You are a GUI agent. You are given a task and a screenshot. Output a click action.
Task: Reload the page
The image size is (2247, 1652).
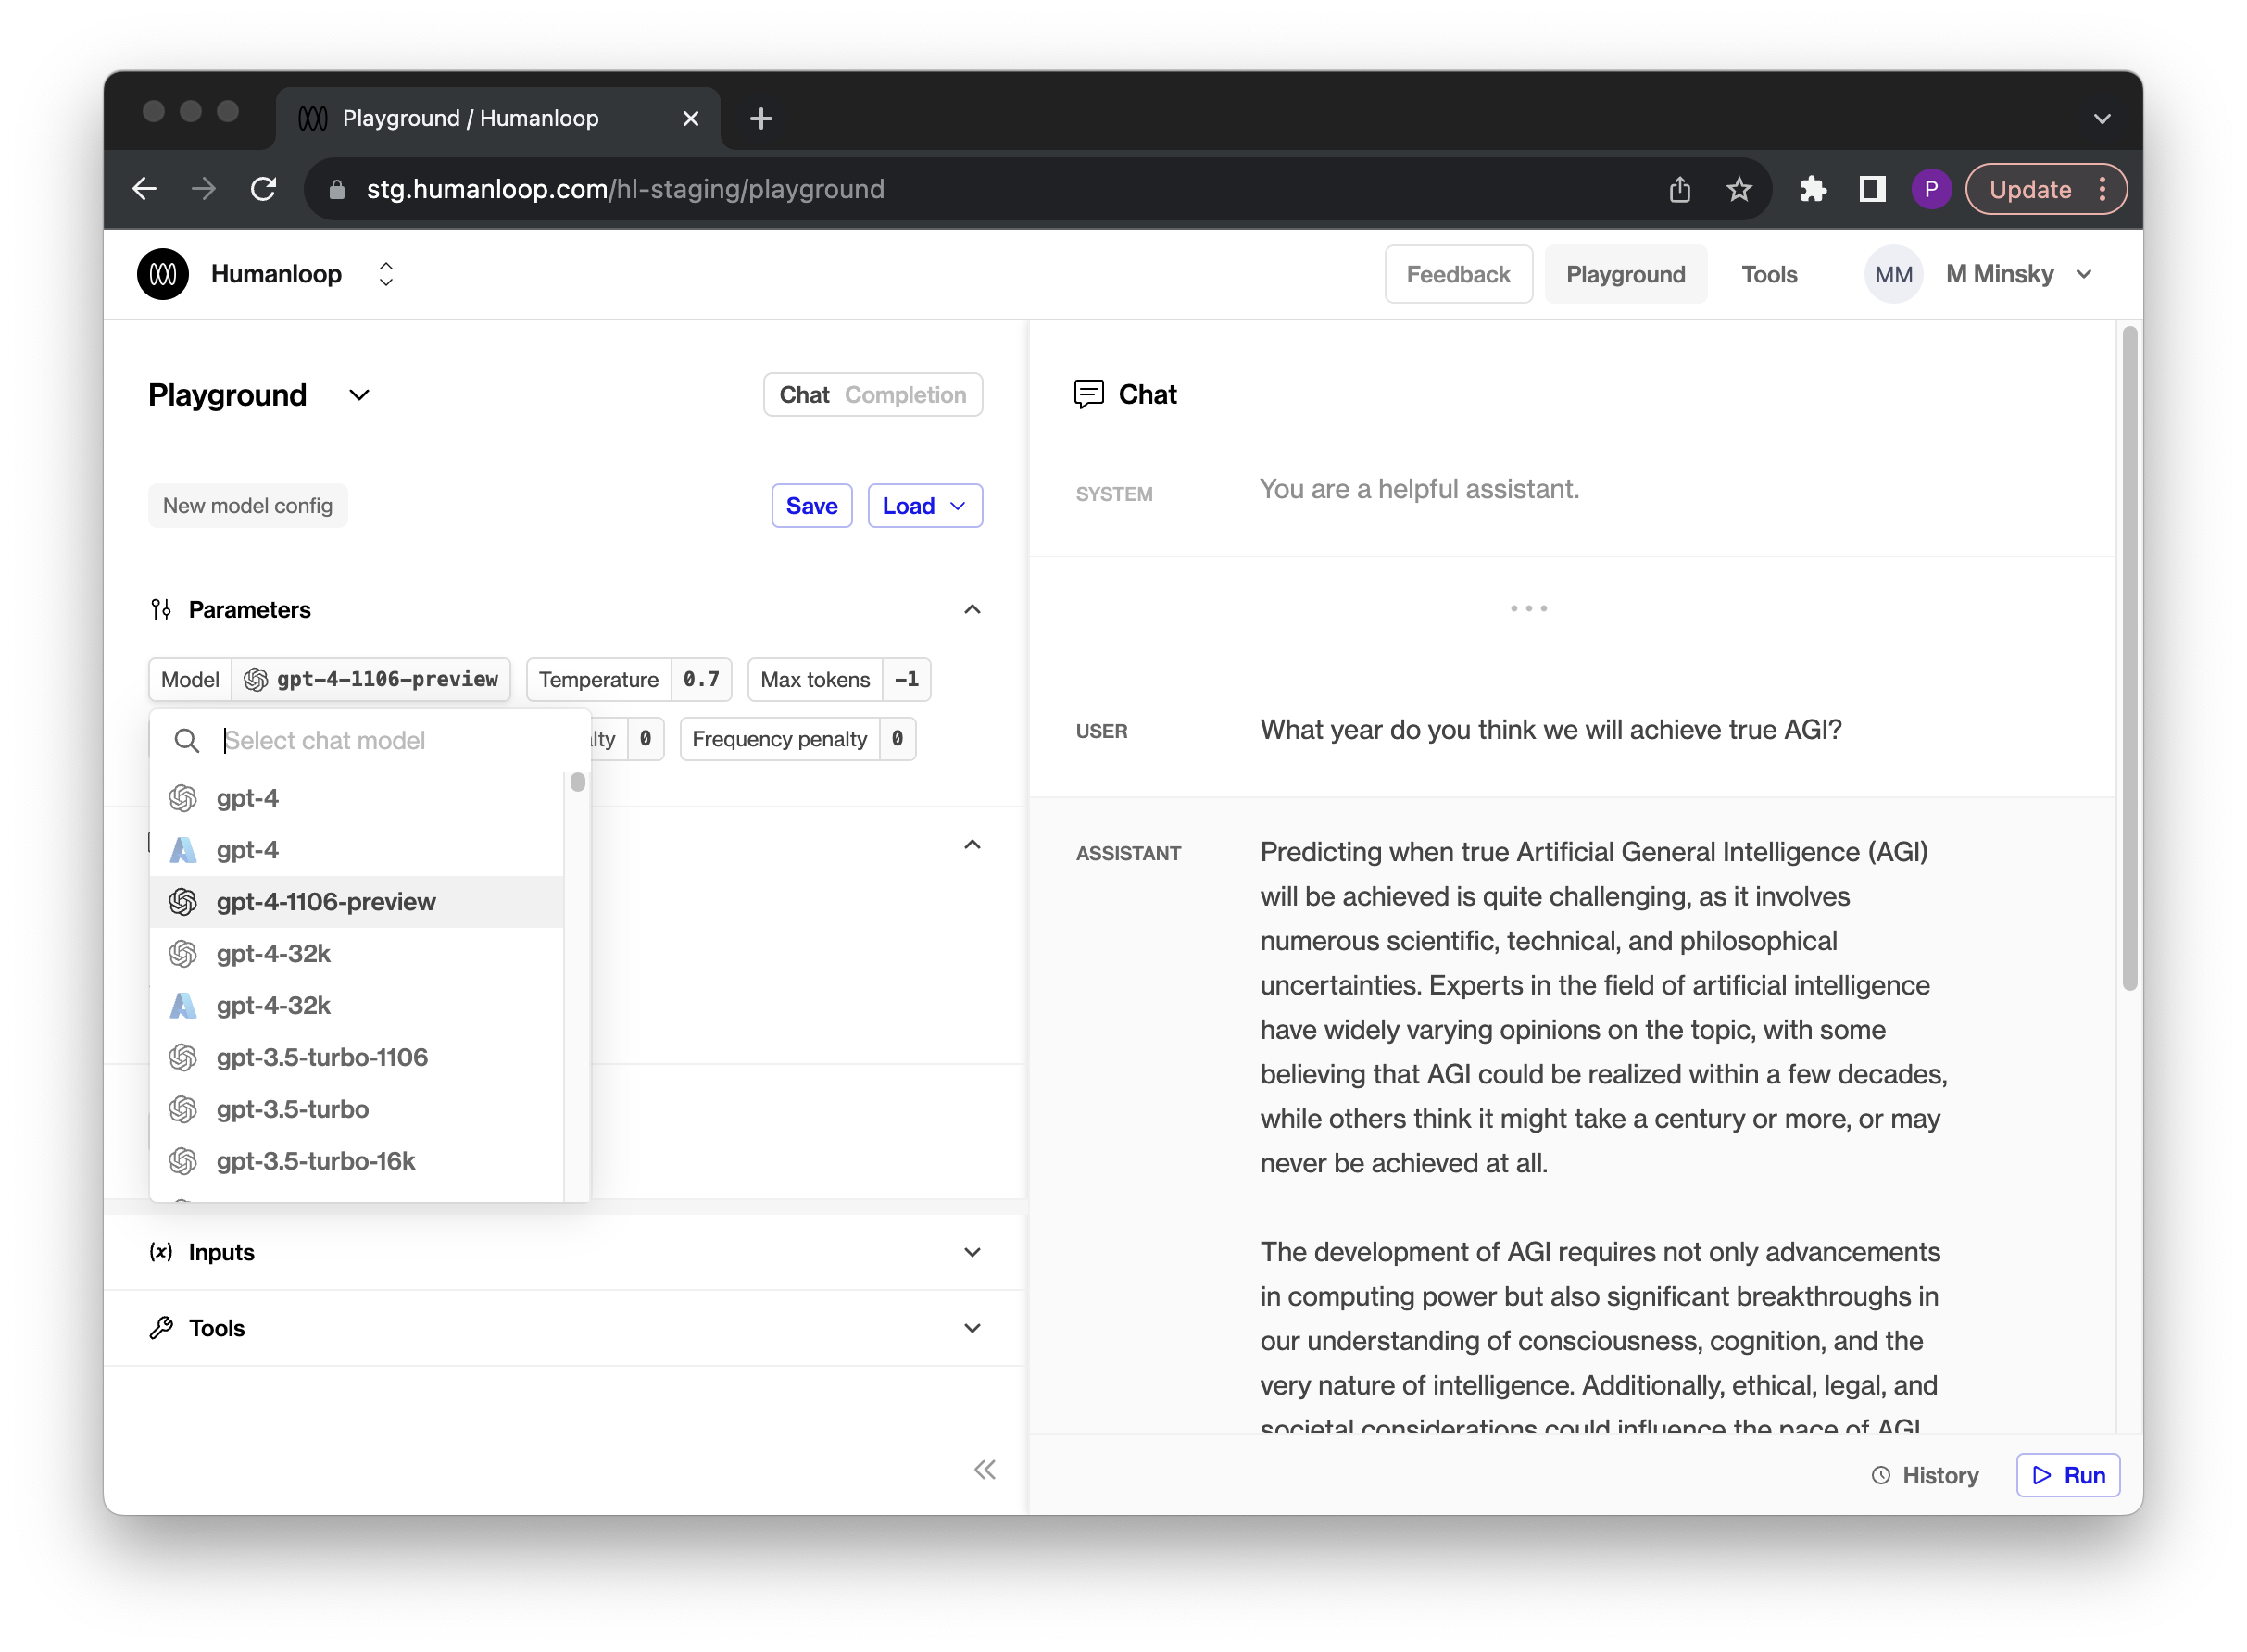(x=263, y=189)
